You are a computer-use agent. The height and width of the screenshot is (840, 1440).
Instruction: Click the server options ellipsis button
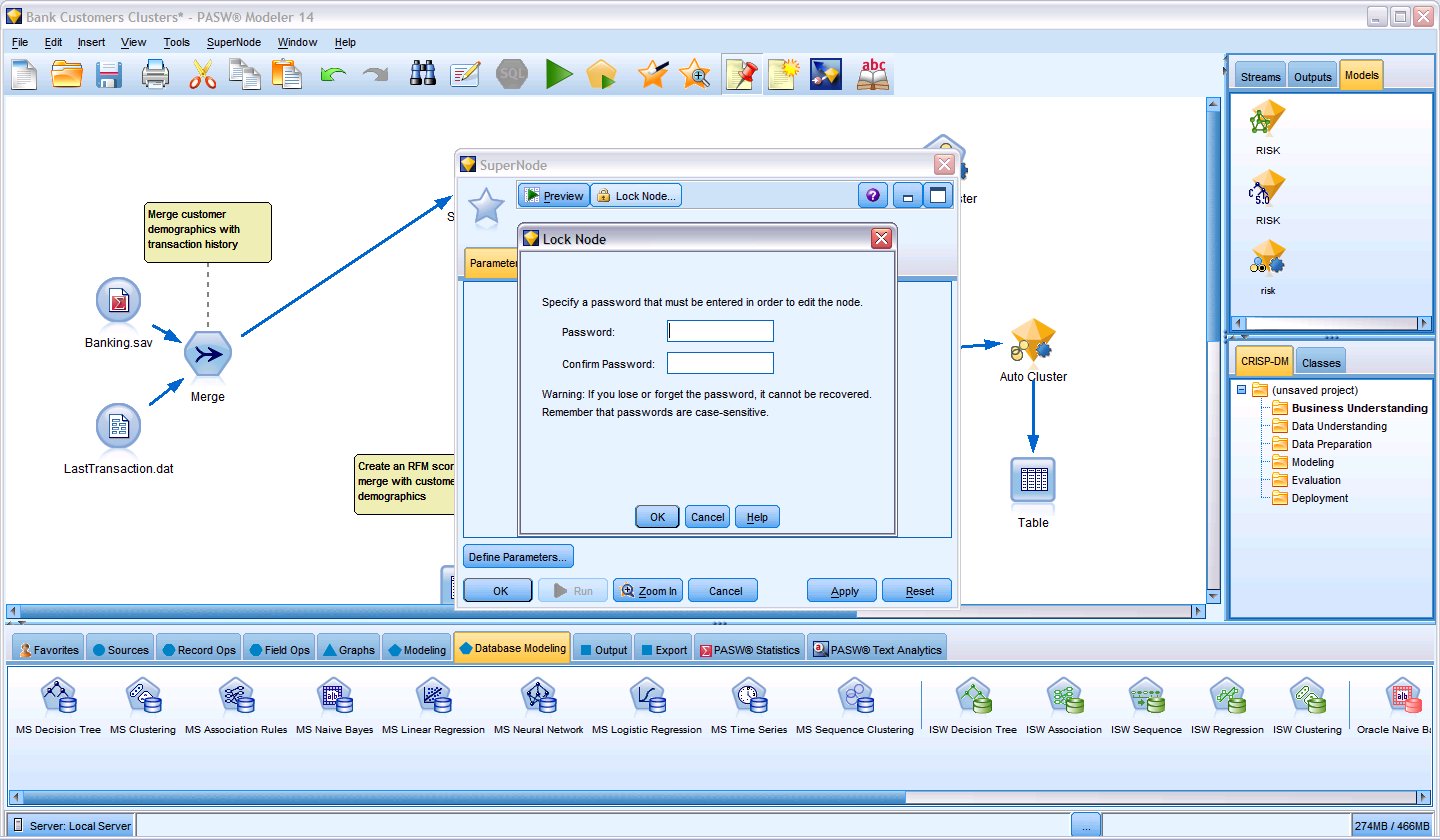click(x=1086, y=827)
